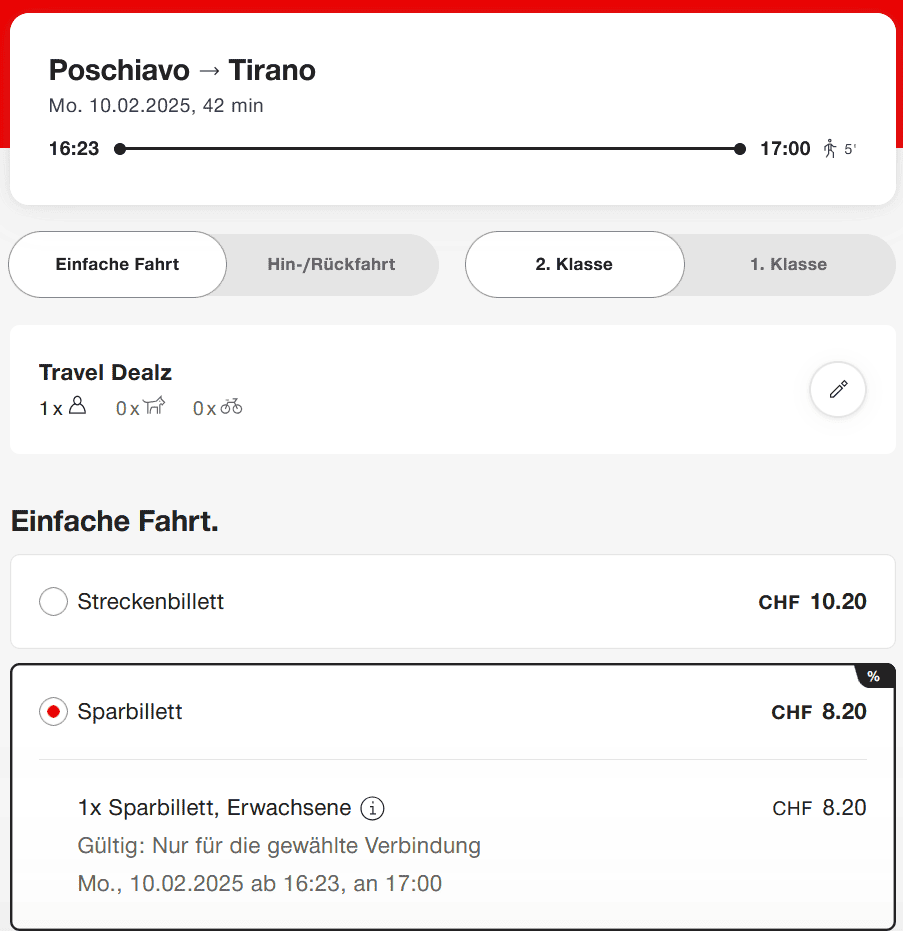The image size is (903, 931).
Task: Switch to Hin-/Rückfahrt tab
Action: tap(331, 265)
